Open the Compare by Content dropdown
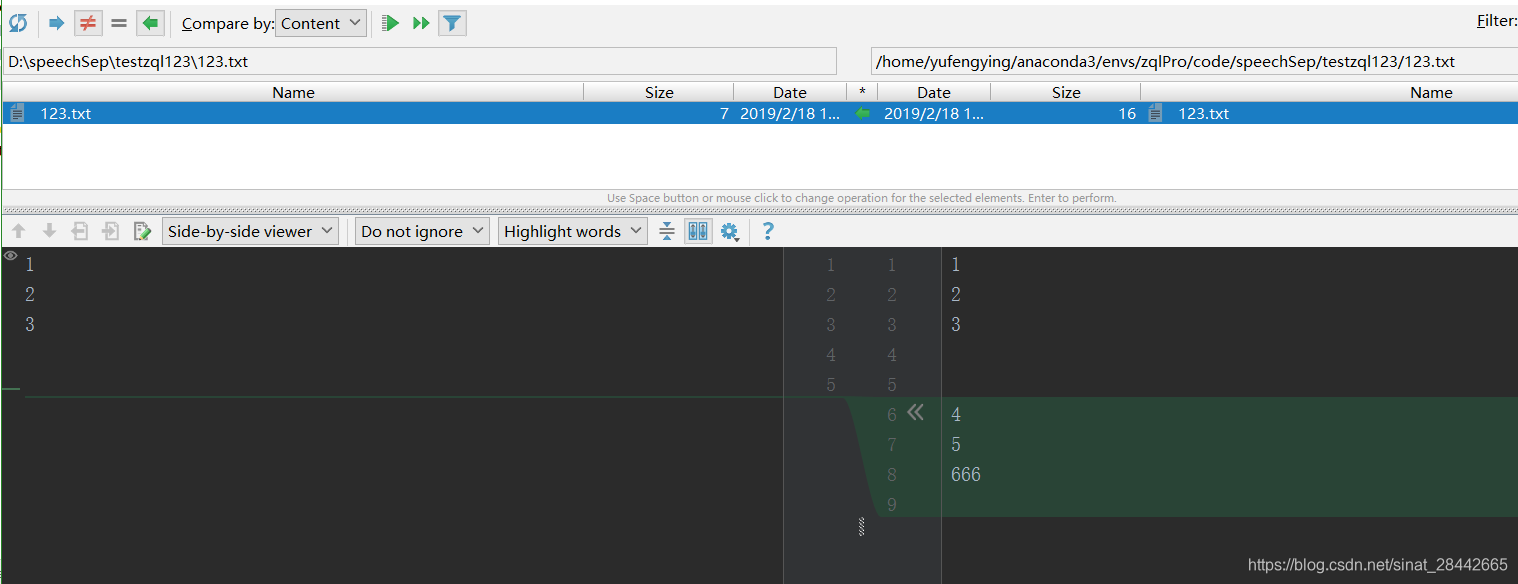 tap(321, 23)
